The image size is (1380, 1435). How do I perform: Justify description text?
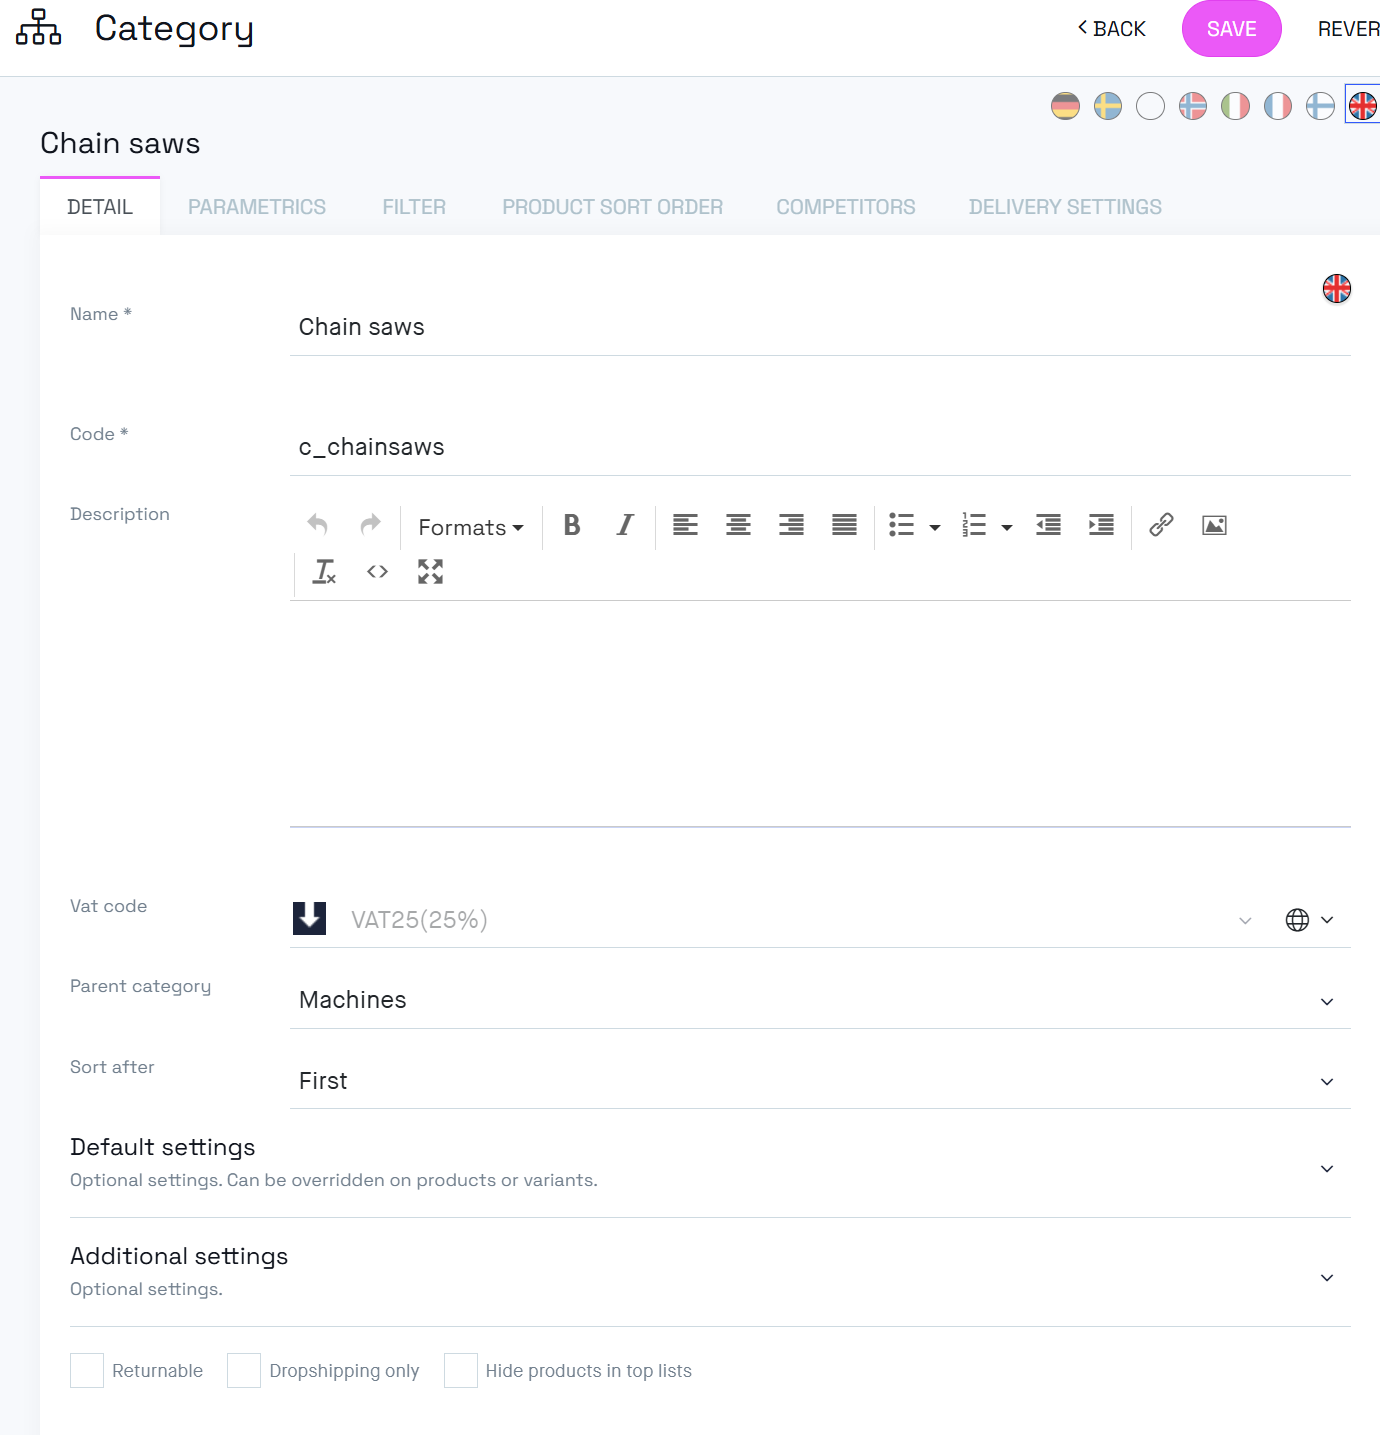pos(844,525)
